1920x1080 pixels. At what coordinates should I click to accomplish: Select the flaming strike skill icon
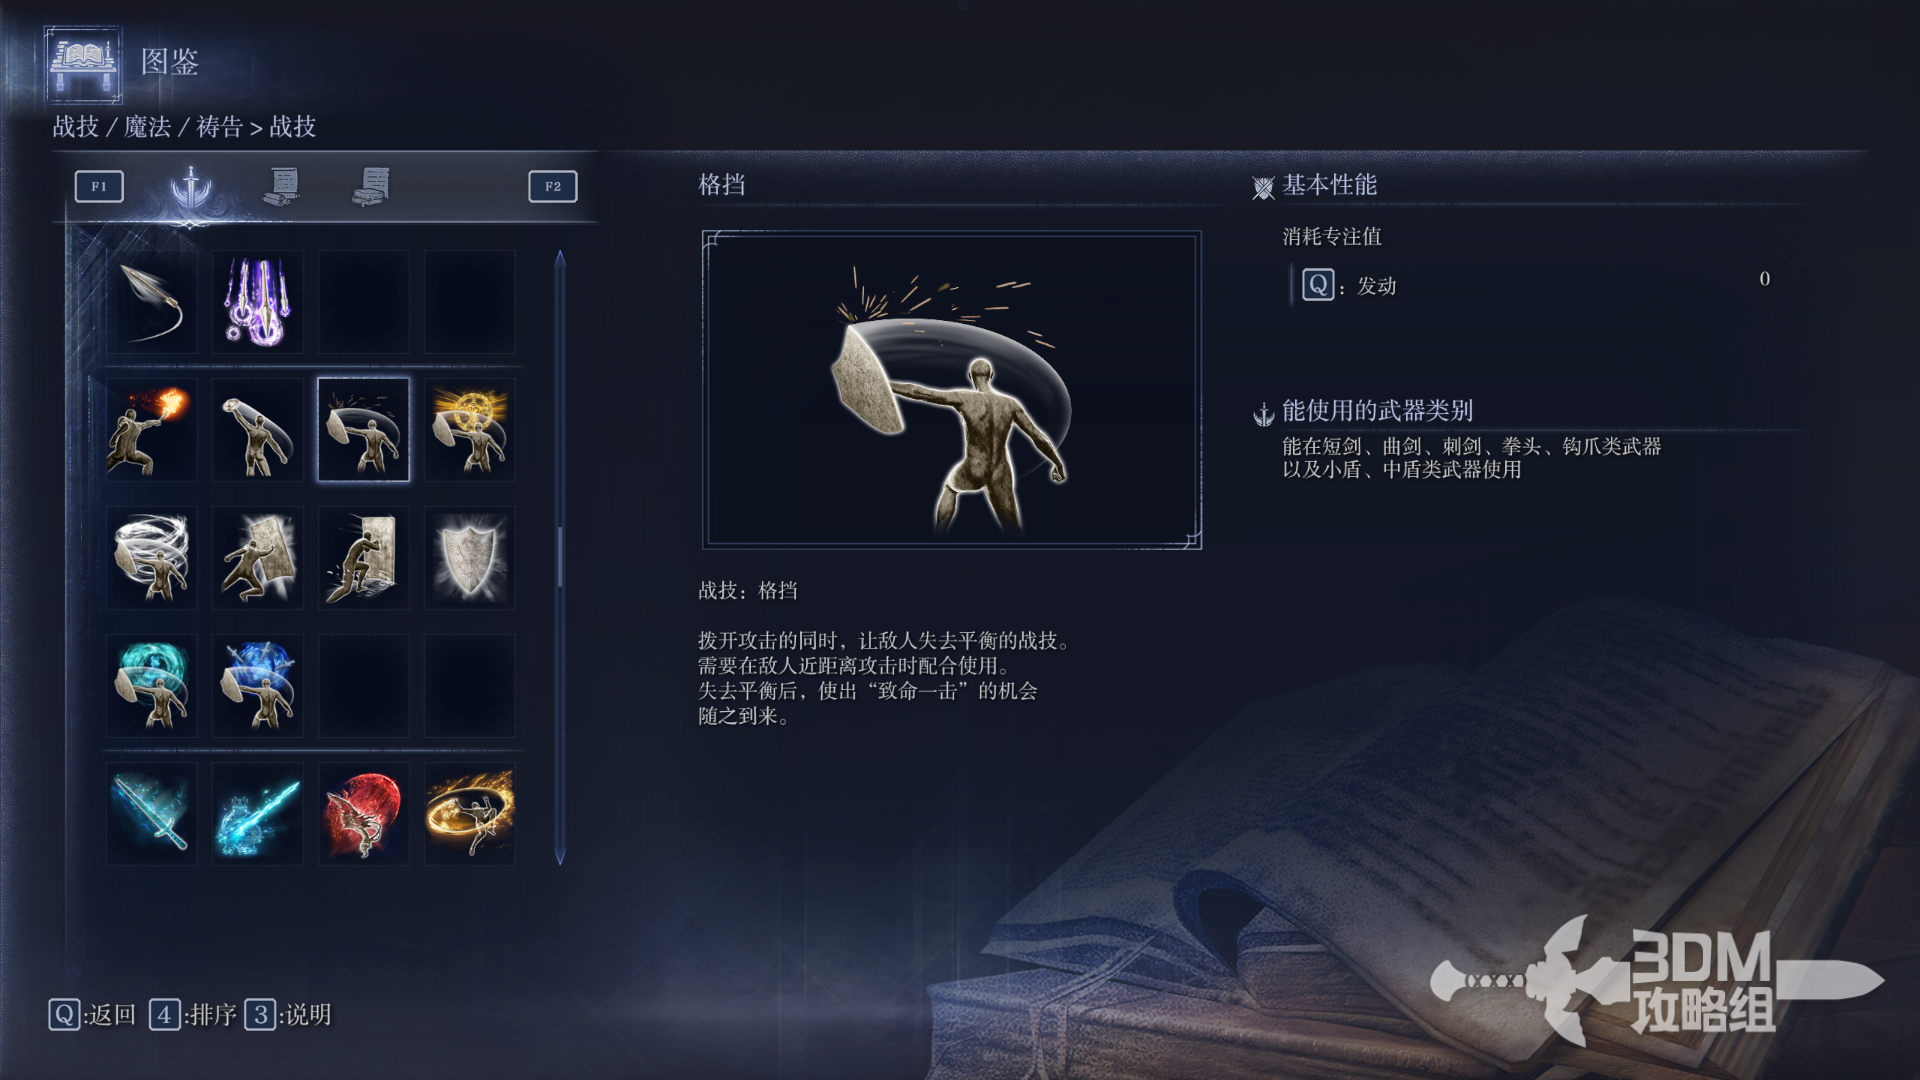(152, 430)
